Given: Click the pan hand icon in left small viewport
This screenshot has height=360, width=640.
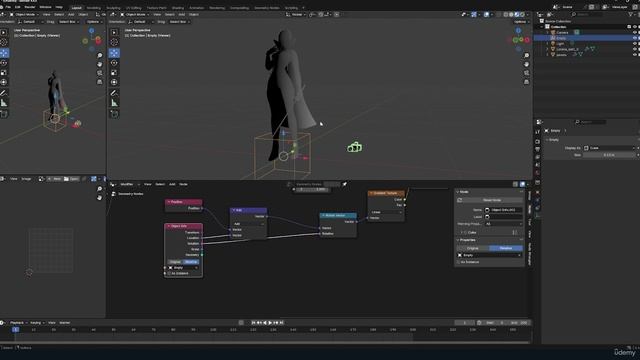Looking at the screenshot, I should 100,64.
